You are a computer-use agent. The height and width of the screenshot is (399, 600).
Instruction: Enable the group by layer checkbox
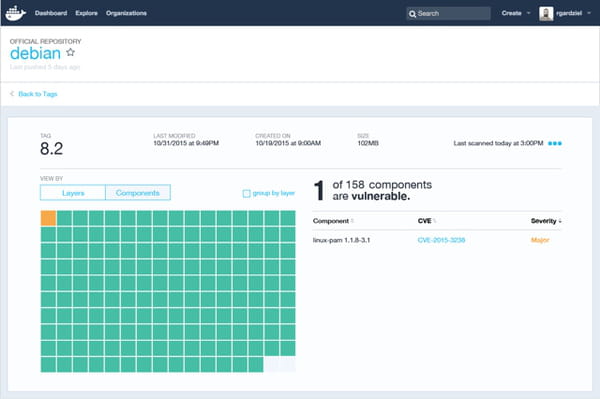(x=246, y=194)
